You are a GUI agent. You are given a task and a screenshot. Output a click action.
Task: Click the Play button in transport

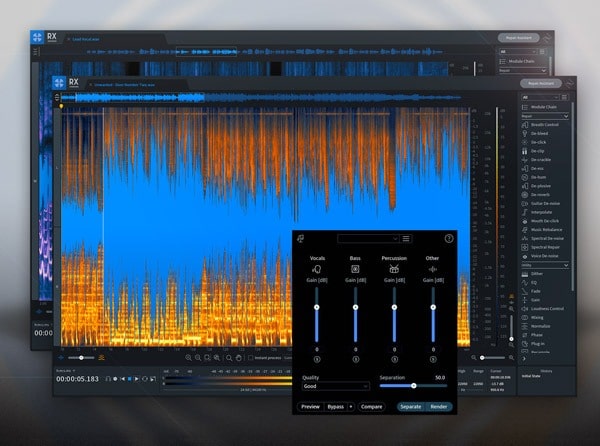coord(137,379)
